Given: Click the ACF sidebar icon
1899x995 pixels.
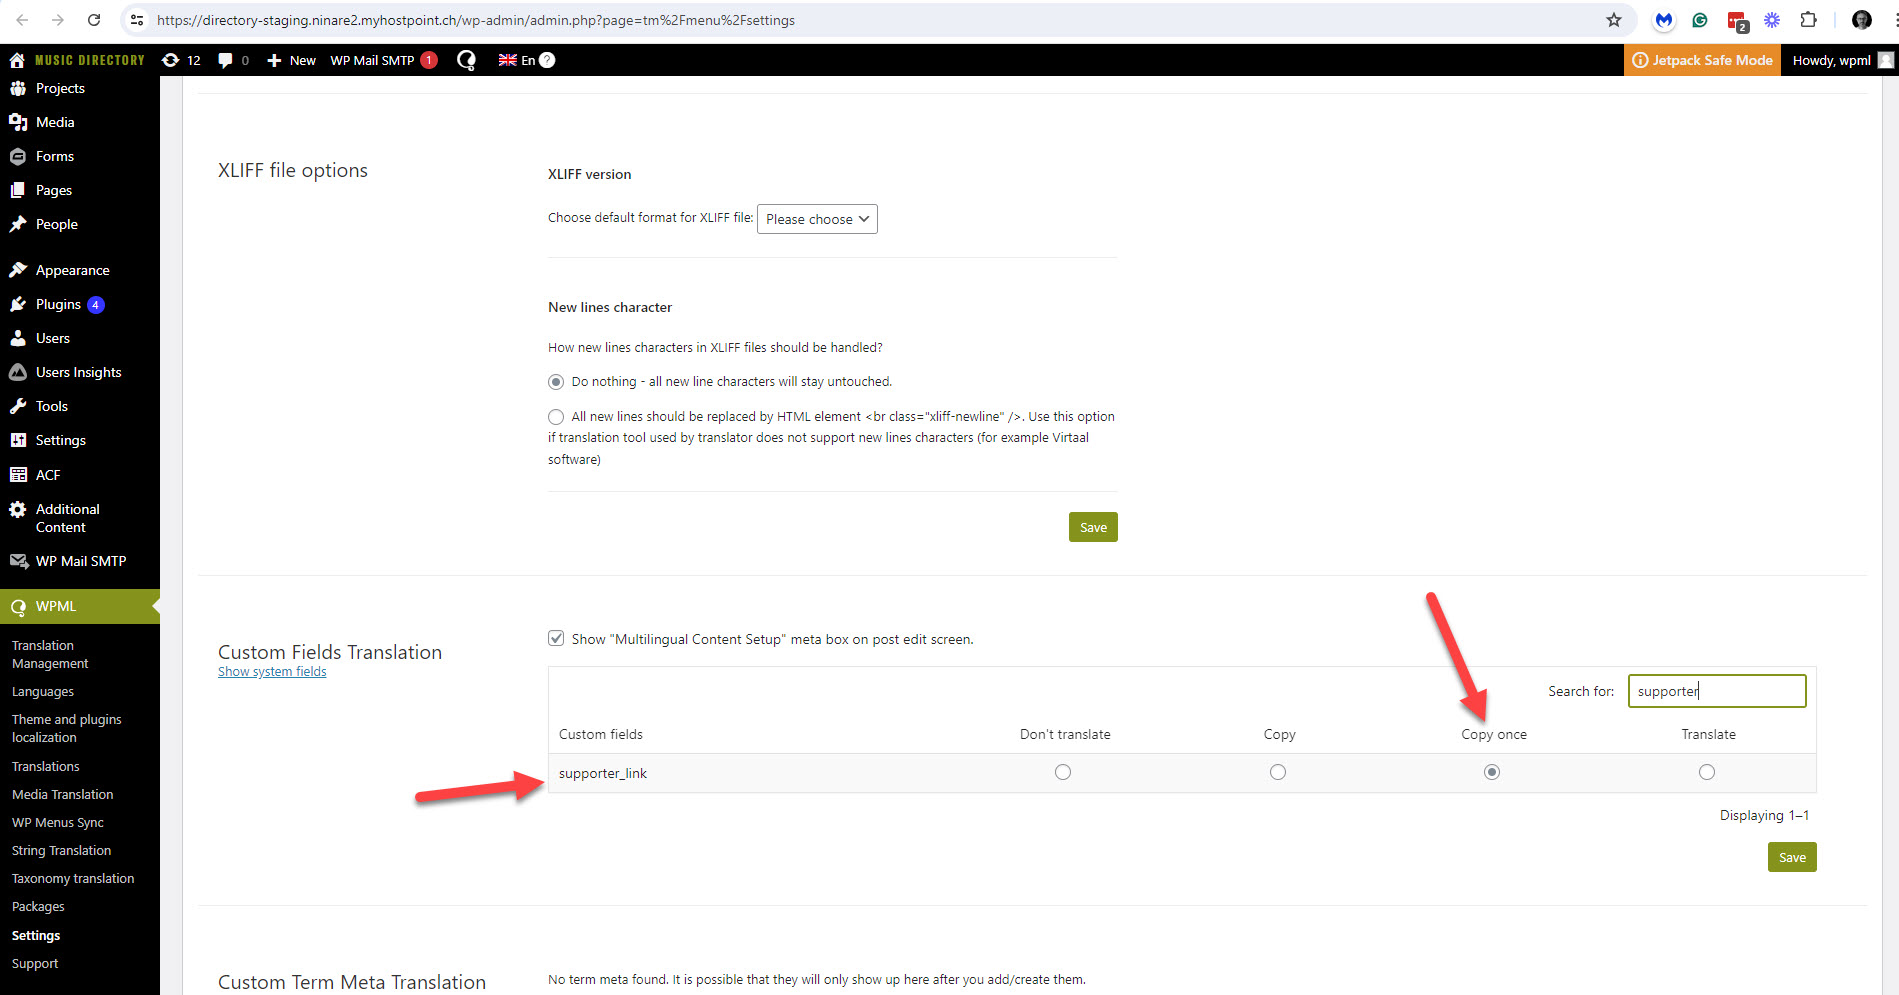Looking at the screenshot, I should [18, 475].
